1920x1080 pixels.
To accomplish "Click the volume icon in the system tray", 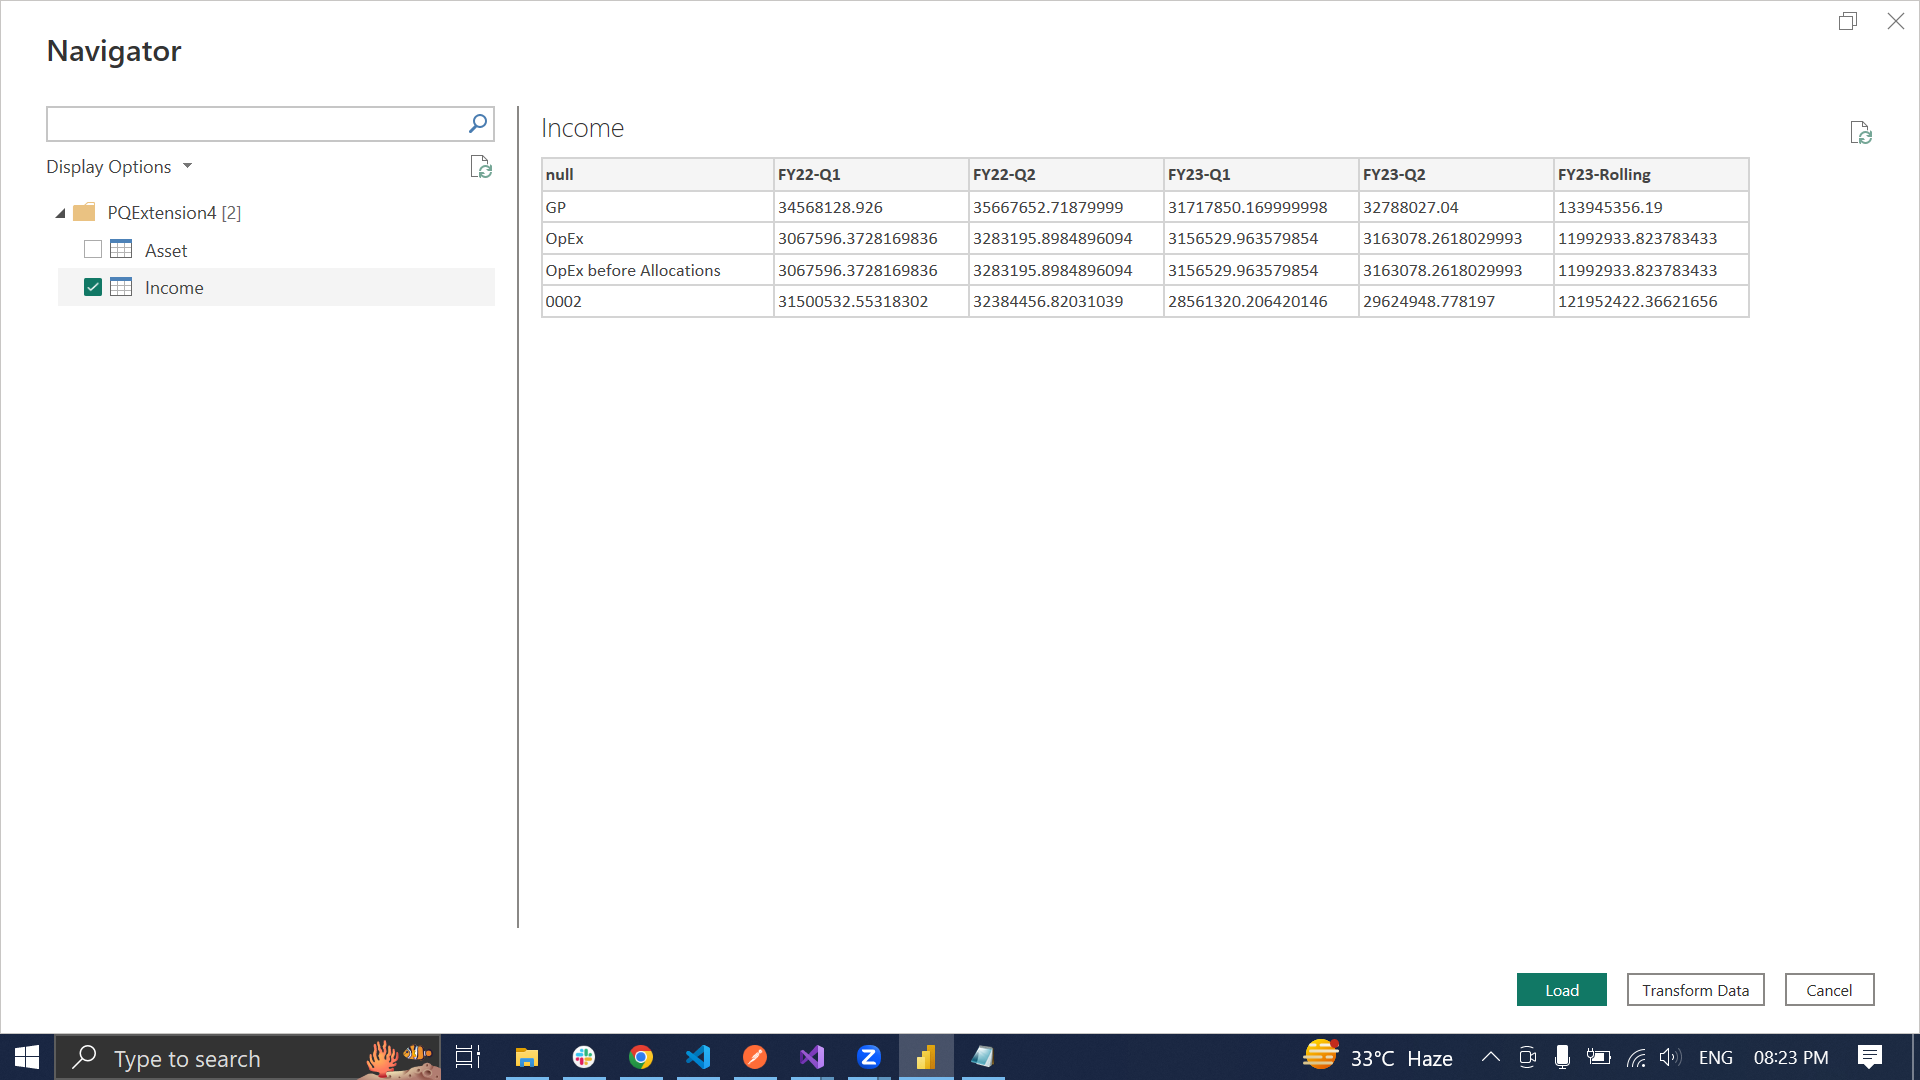I will [x=1670, y=1057].
